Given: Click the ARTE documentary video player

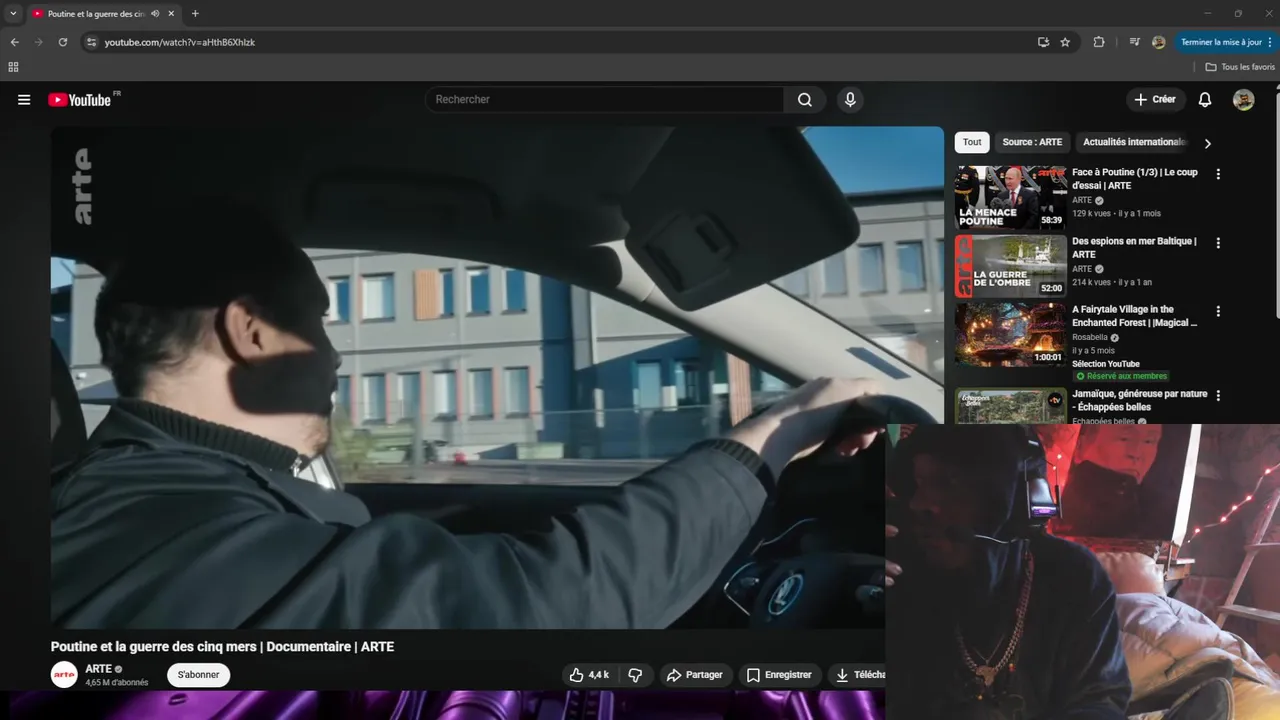Looking at the screenshot, I should click(x=497, y=377).
